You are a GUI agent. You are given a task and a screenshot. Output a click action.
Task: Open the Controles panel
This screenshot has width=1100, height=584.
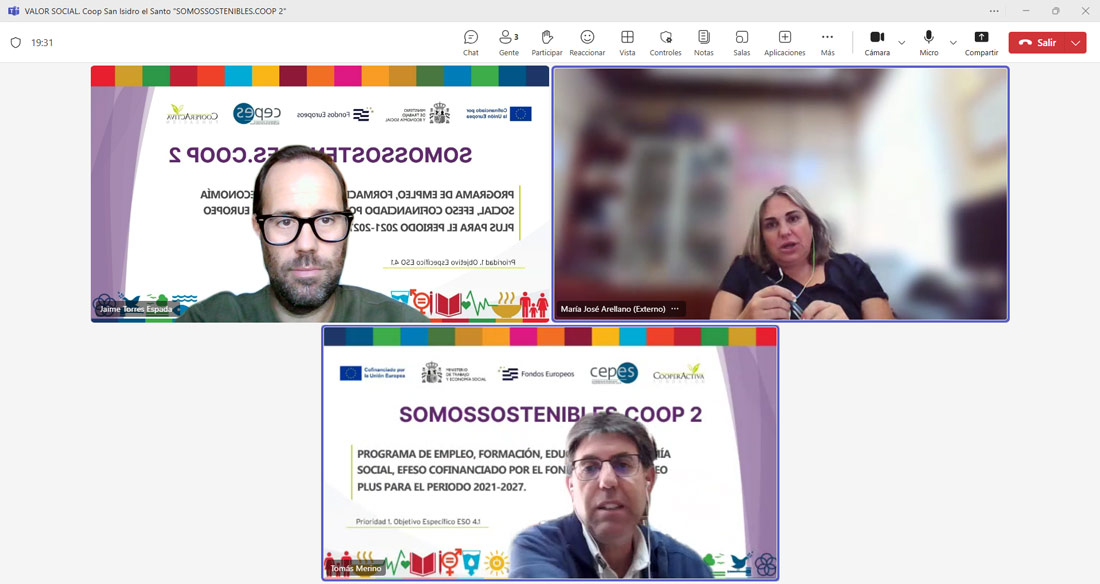point(665,43)
